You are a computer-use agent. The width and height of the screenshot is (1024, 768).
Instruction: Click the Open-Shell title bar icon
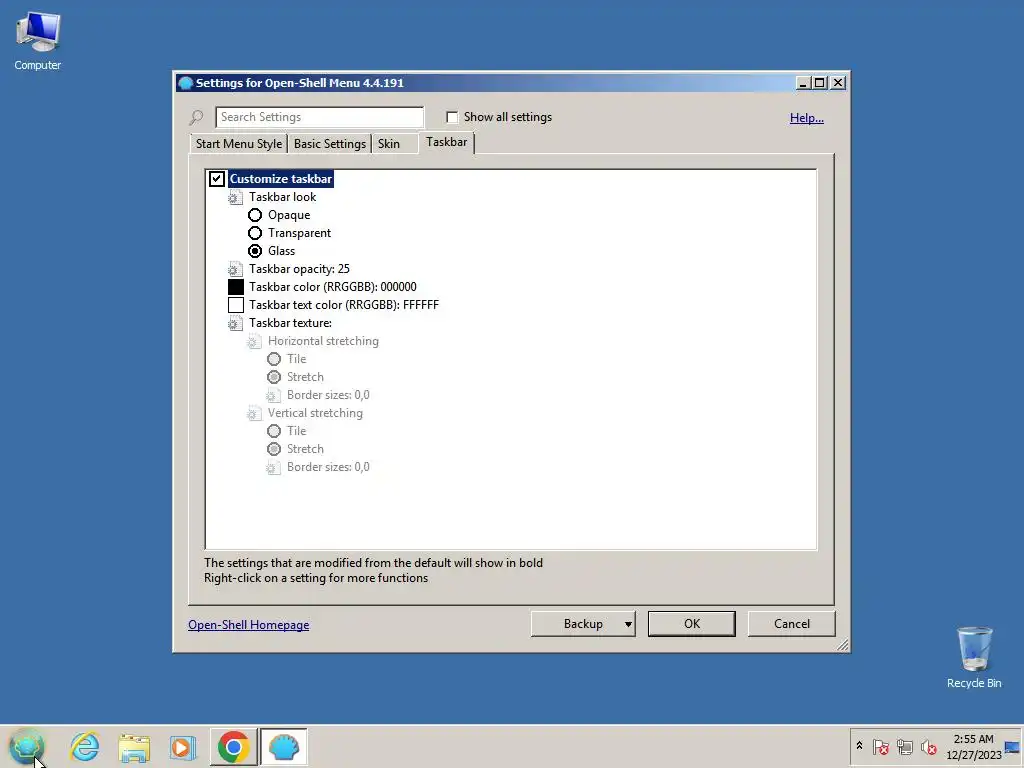(185, 83)
